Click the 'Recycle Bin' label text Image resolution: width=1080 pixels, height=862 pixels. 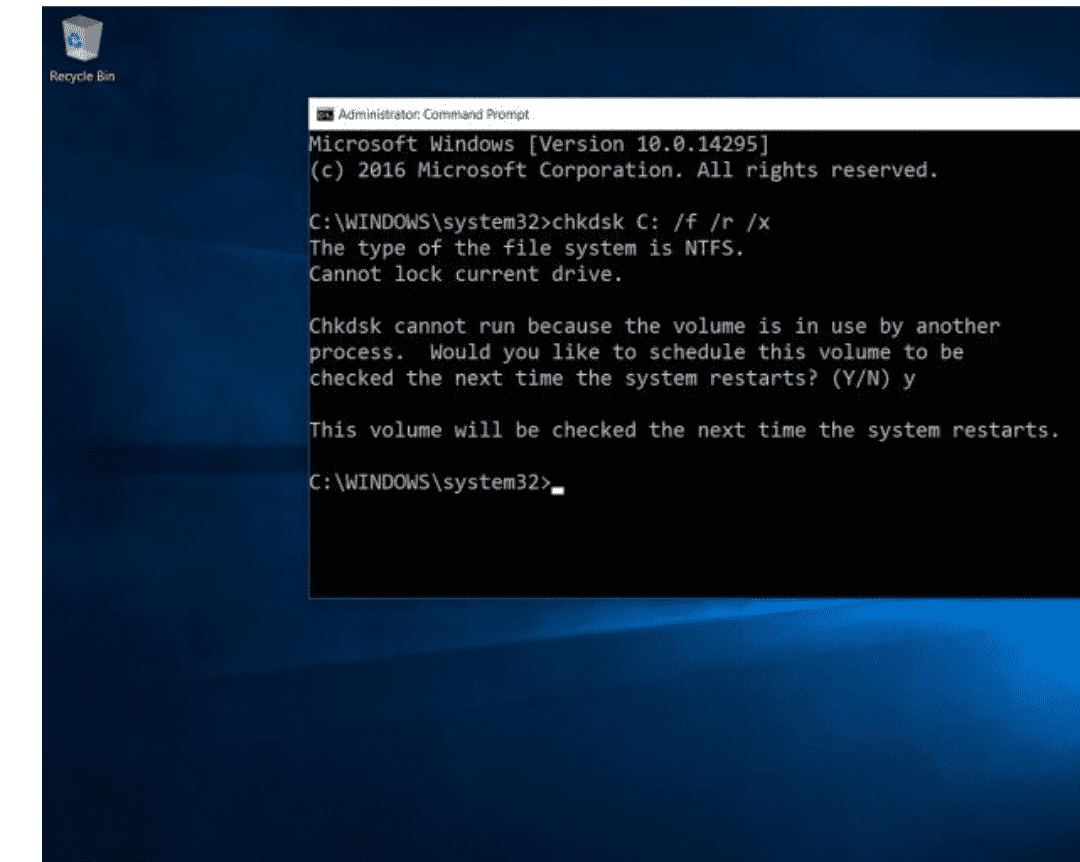(x=82, y=76)
